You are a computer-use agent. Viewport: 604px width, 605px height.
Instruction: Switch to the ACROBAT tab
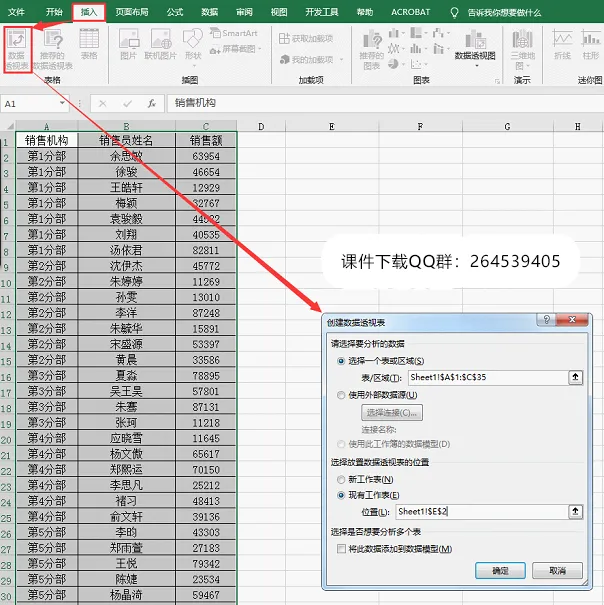[410, 12]
